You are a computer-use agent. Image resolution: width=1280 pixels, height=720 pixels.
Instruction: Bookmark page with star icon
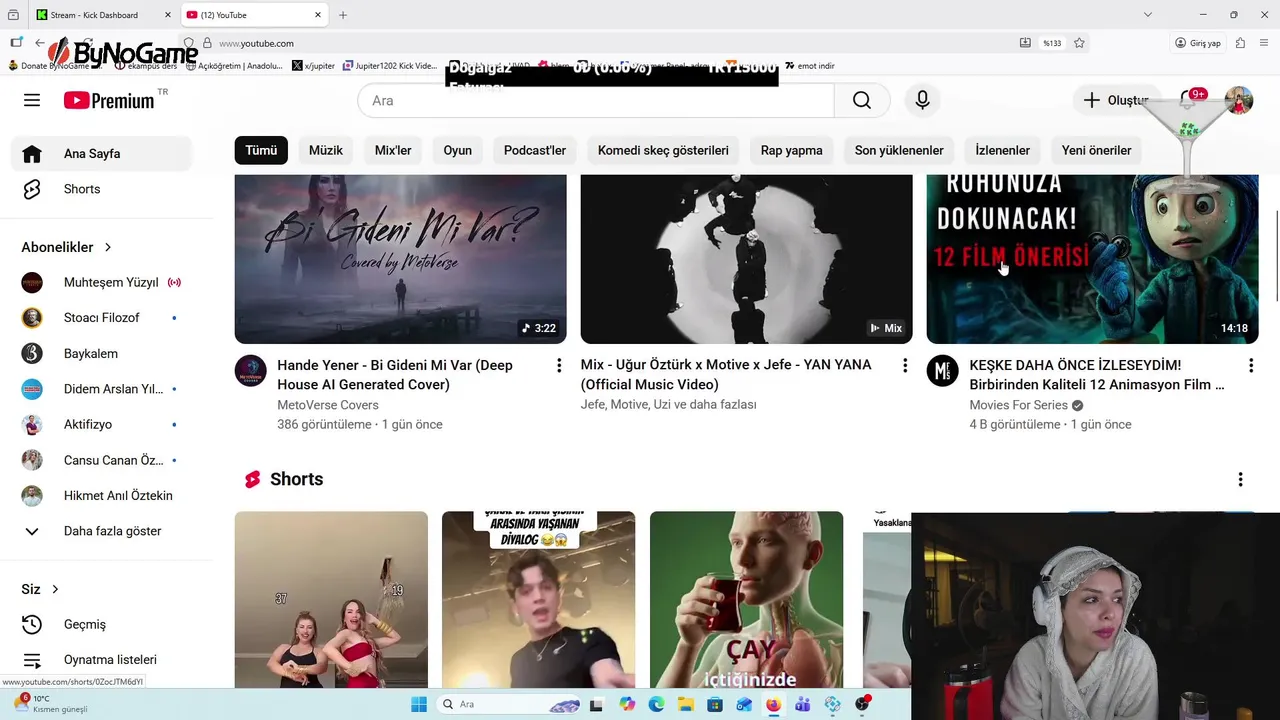1079,43
